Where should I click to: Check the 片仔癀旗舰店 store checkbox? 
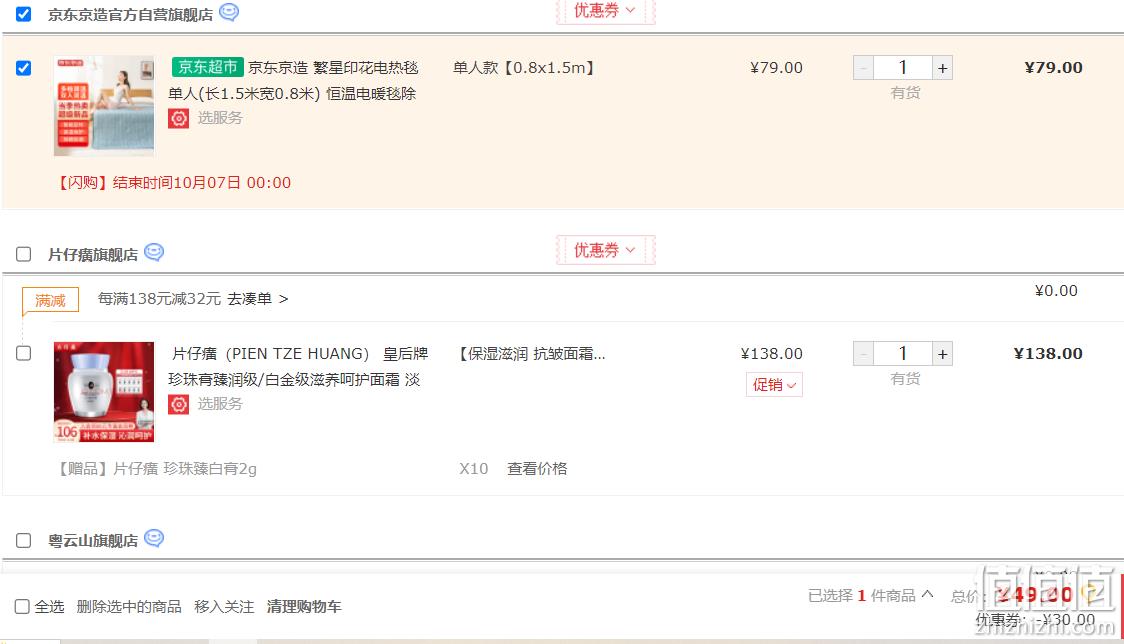pyautogui.click(x=24, y=255)
